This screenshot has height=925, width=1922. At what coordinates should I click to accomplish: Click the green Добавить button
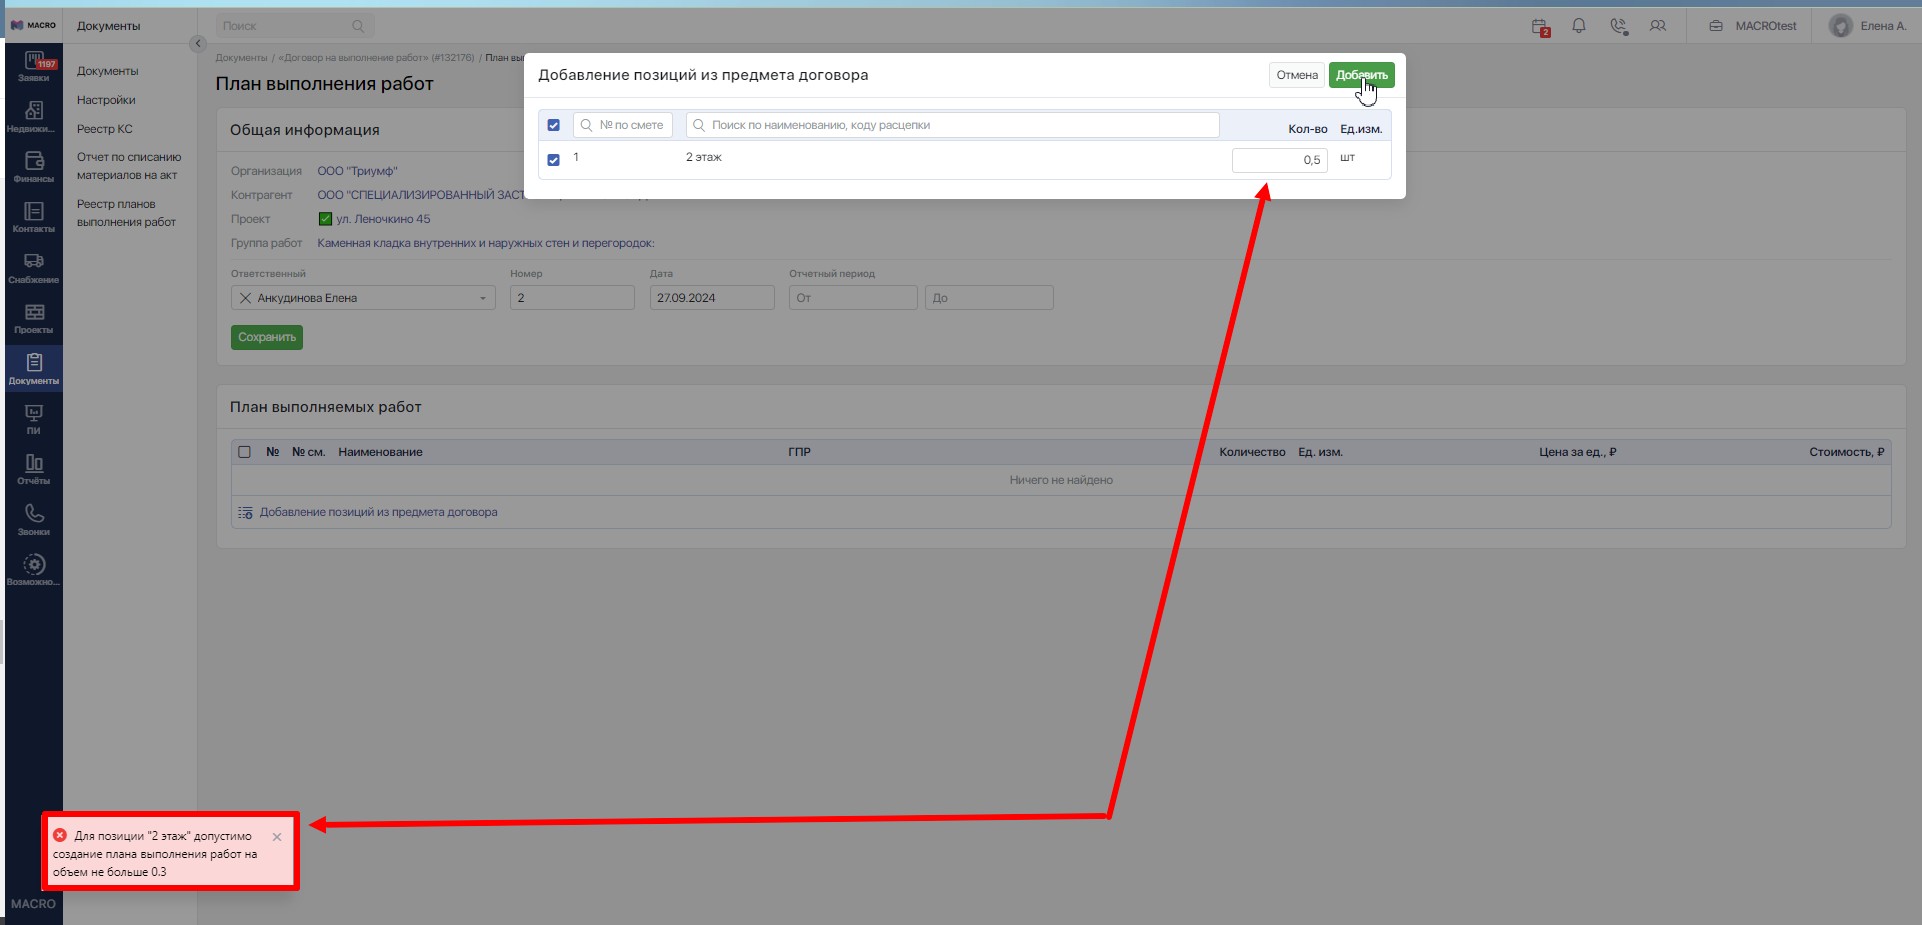pyautogui.click(x=1361, y=75)
